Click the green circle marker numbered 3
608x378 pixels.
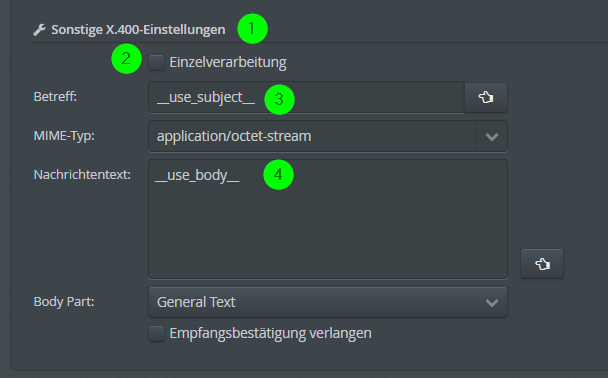pos(280,100)
